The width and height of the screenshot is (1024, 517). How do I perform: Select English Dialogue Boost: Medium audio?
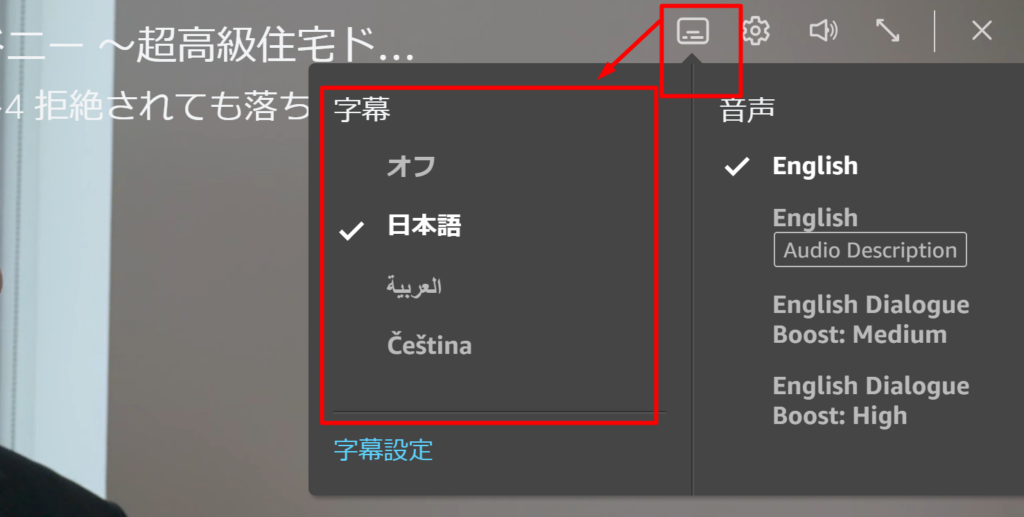871,319
